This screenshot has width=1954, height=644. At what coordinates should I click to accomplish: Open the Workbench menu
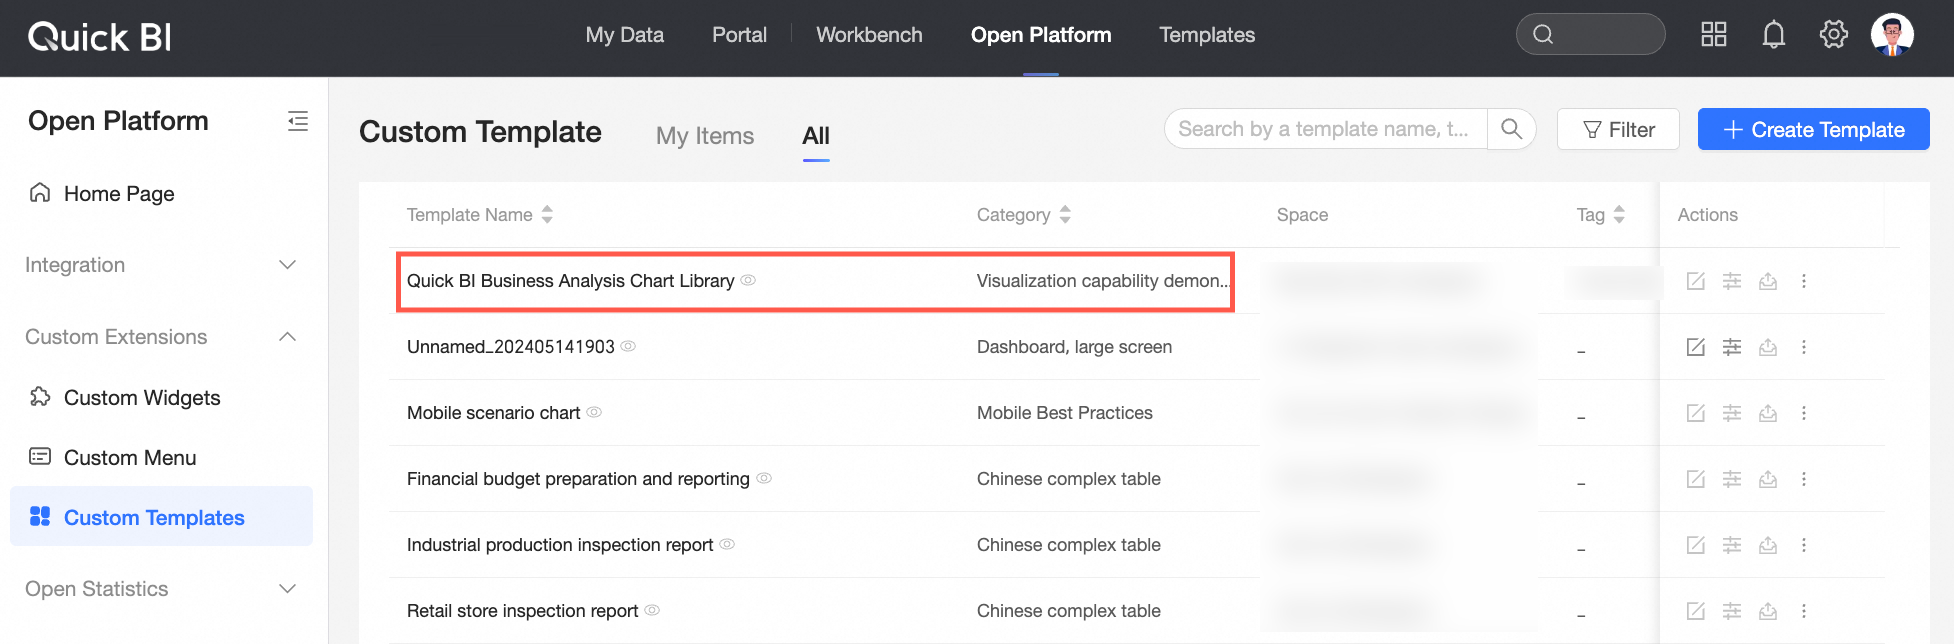pos(869,35)
